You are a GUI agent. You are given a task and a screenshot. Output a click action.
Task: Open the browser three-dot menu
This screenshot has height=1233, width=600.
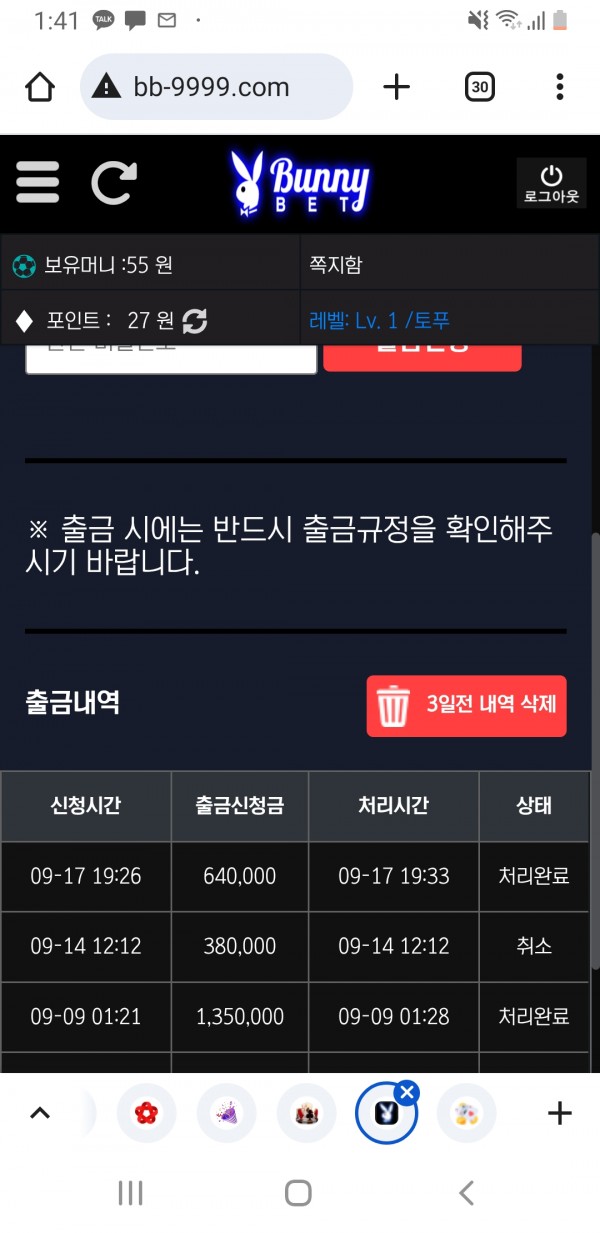pyautogui.click(x=560, y=87)
